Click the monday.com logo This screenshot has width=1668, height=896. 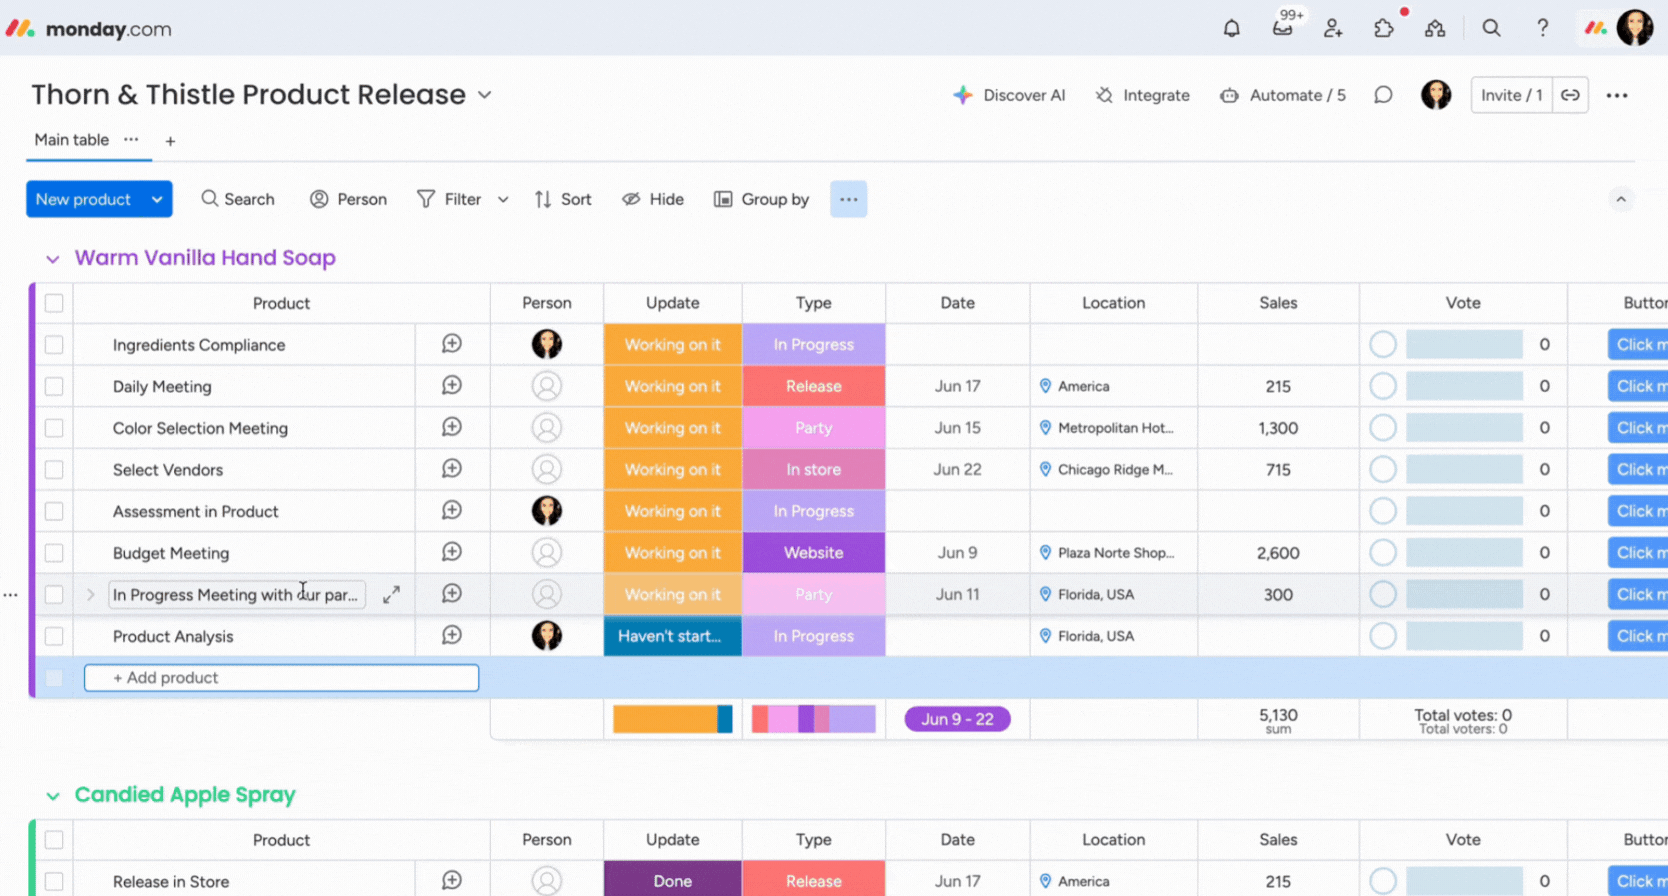pos(89,29)
